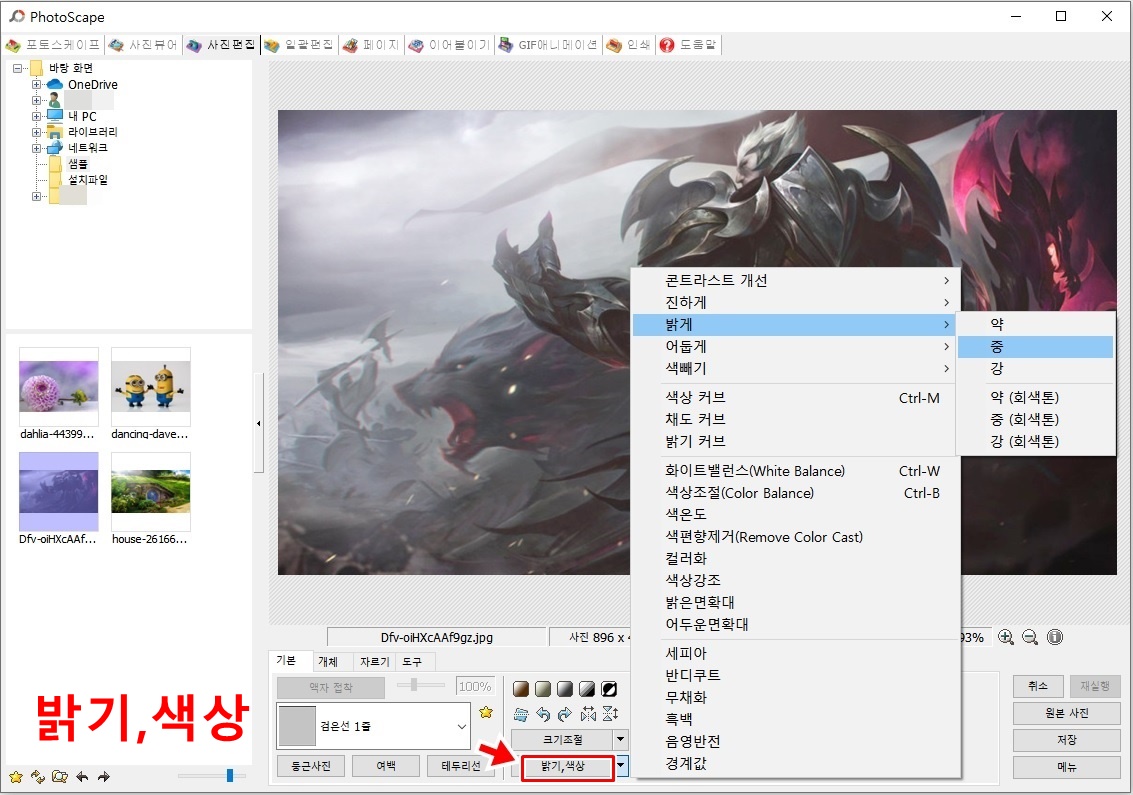Click the zoom out magnifier icon
Image resolution: width=1133 pixels, height=795 pixels.
pos(1030,637)
